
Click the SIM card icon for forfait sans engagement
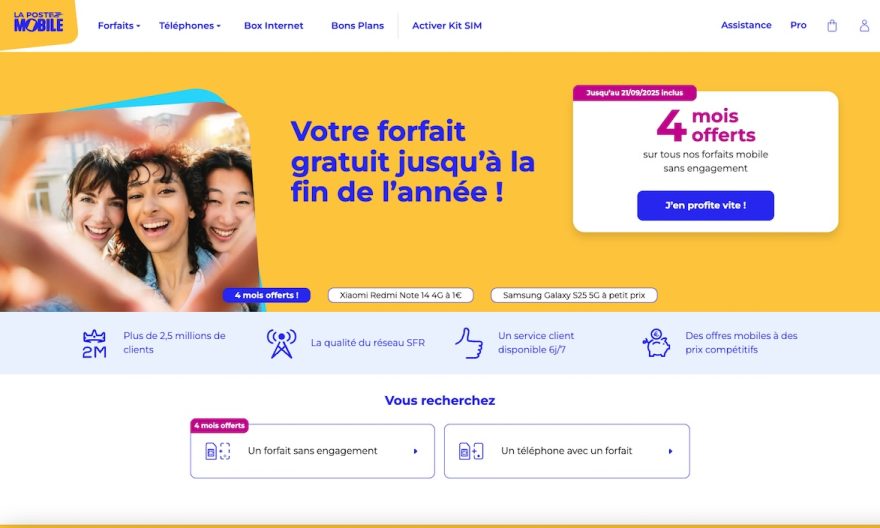[218, 451]
